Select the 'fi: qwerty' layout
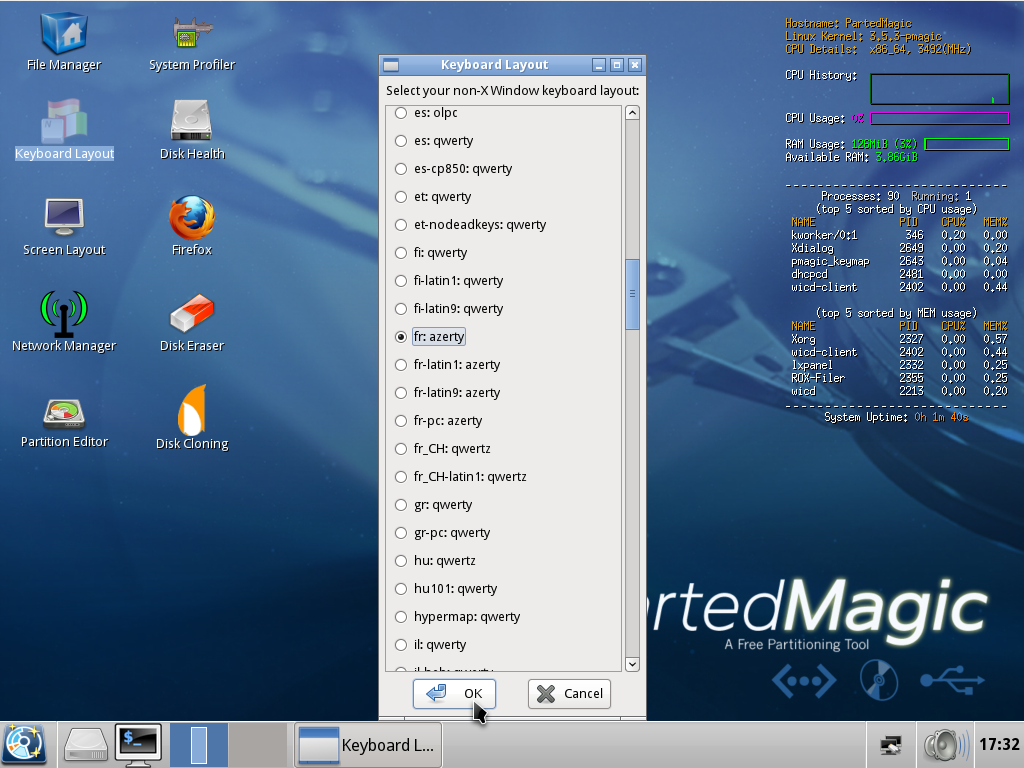 coord(430,253)
